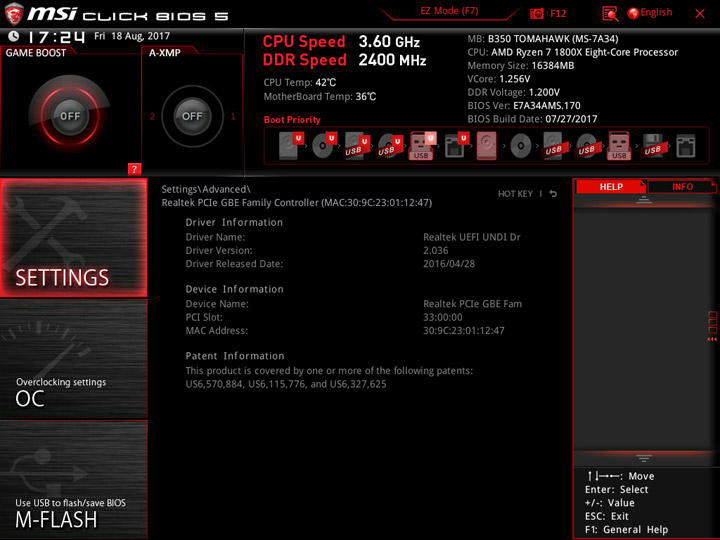
Task: Select the UEFI USB CD/DVD boot device
Action: tap(390, 146)
